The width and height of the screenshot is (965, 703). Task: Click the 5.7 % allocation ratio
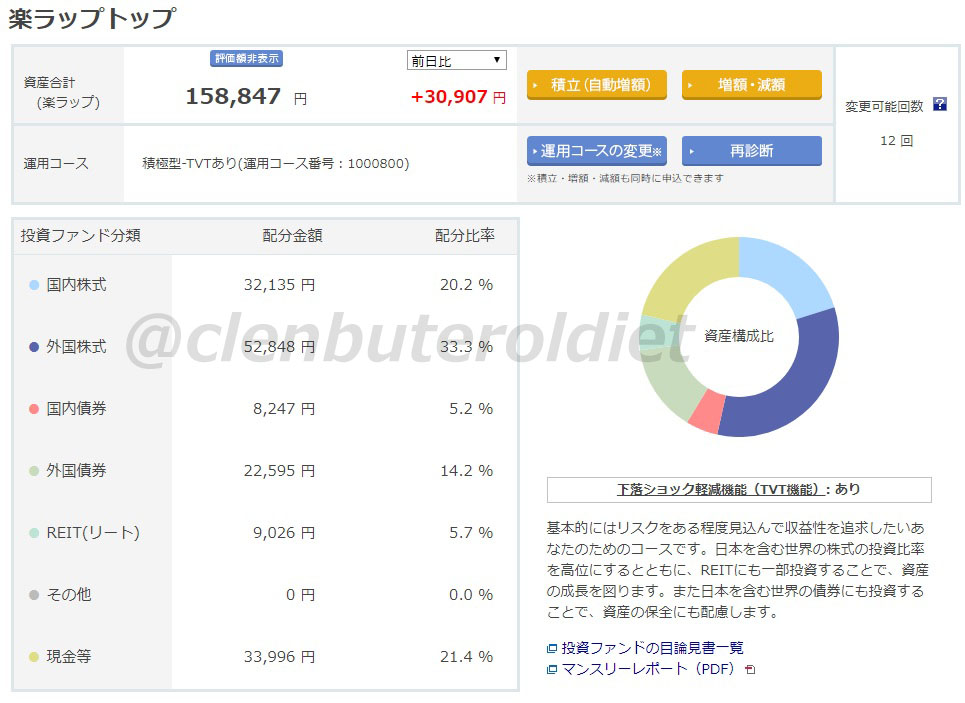point(471,533)
